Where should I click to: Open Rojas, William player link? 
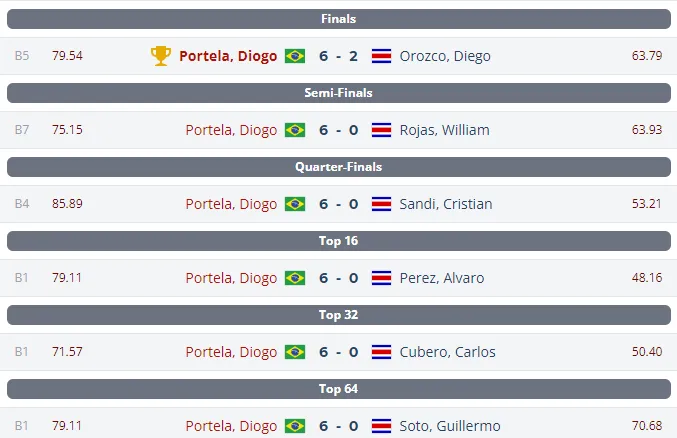(x=444, y=130)
